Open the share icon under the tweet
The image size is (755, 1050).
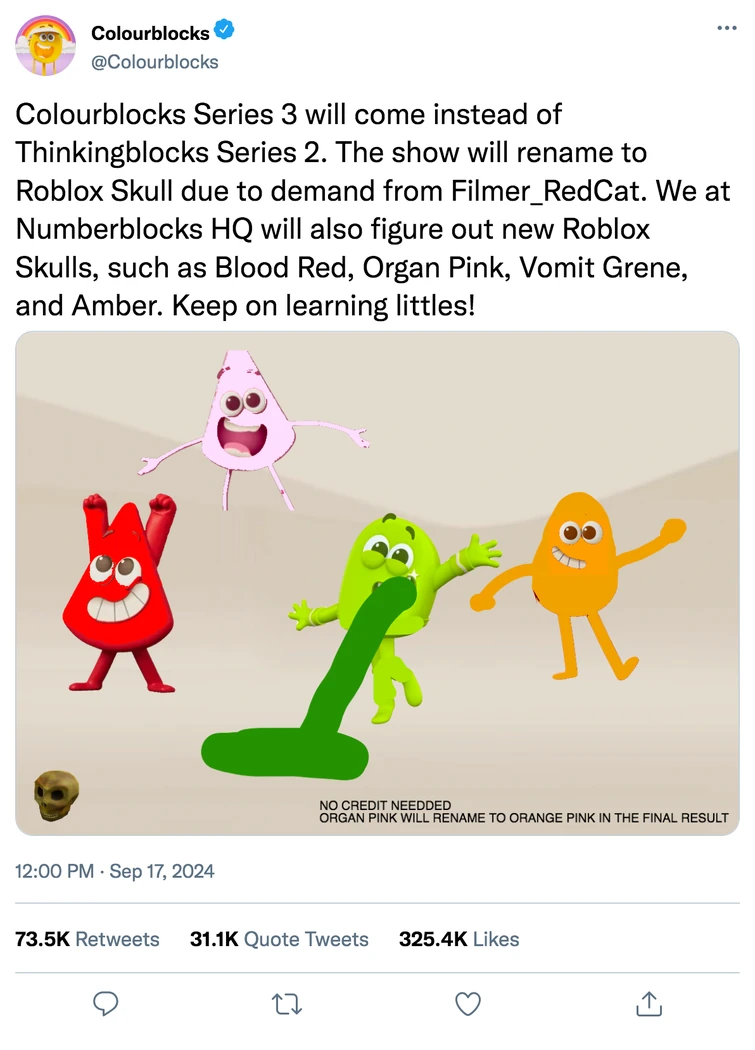(x=648, y=1003)
